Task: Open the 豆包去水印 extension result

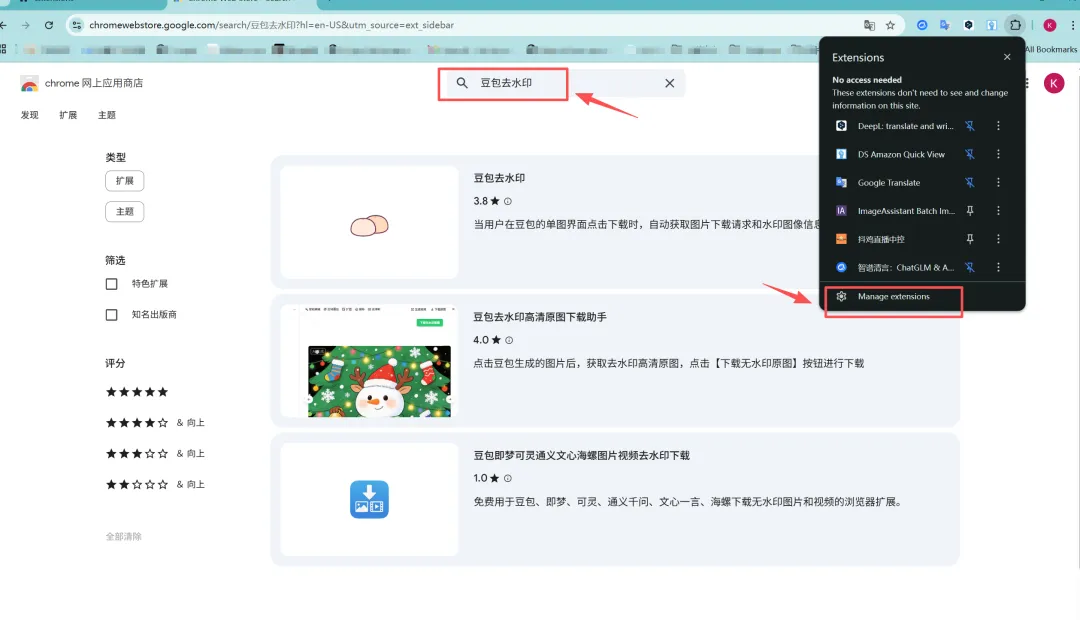Action: [499, 178]
